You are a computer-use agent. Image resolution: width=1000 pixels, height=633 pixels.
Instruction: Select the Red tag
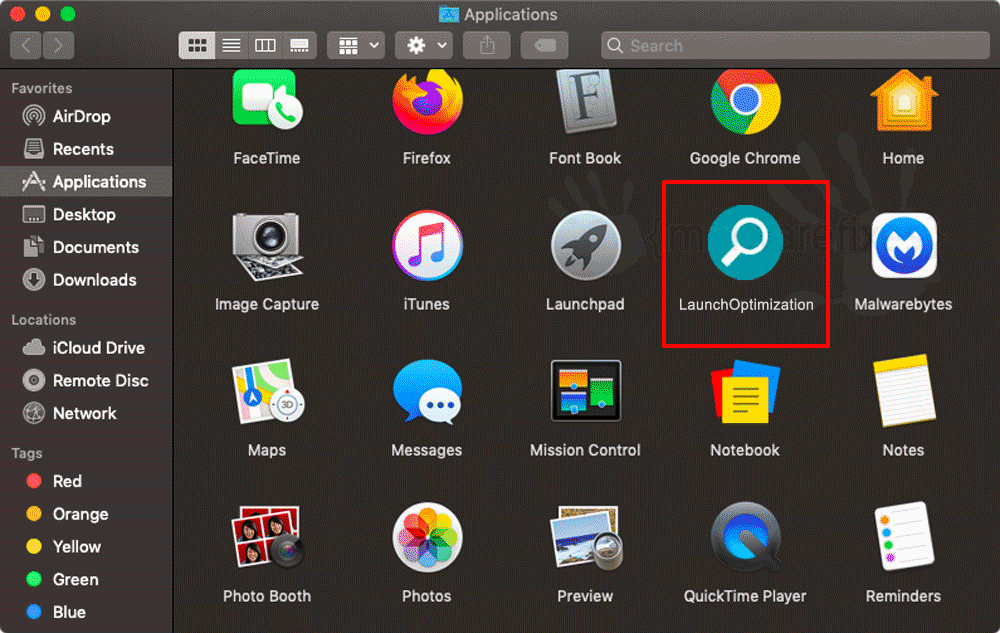coord(86,481)
